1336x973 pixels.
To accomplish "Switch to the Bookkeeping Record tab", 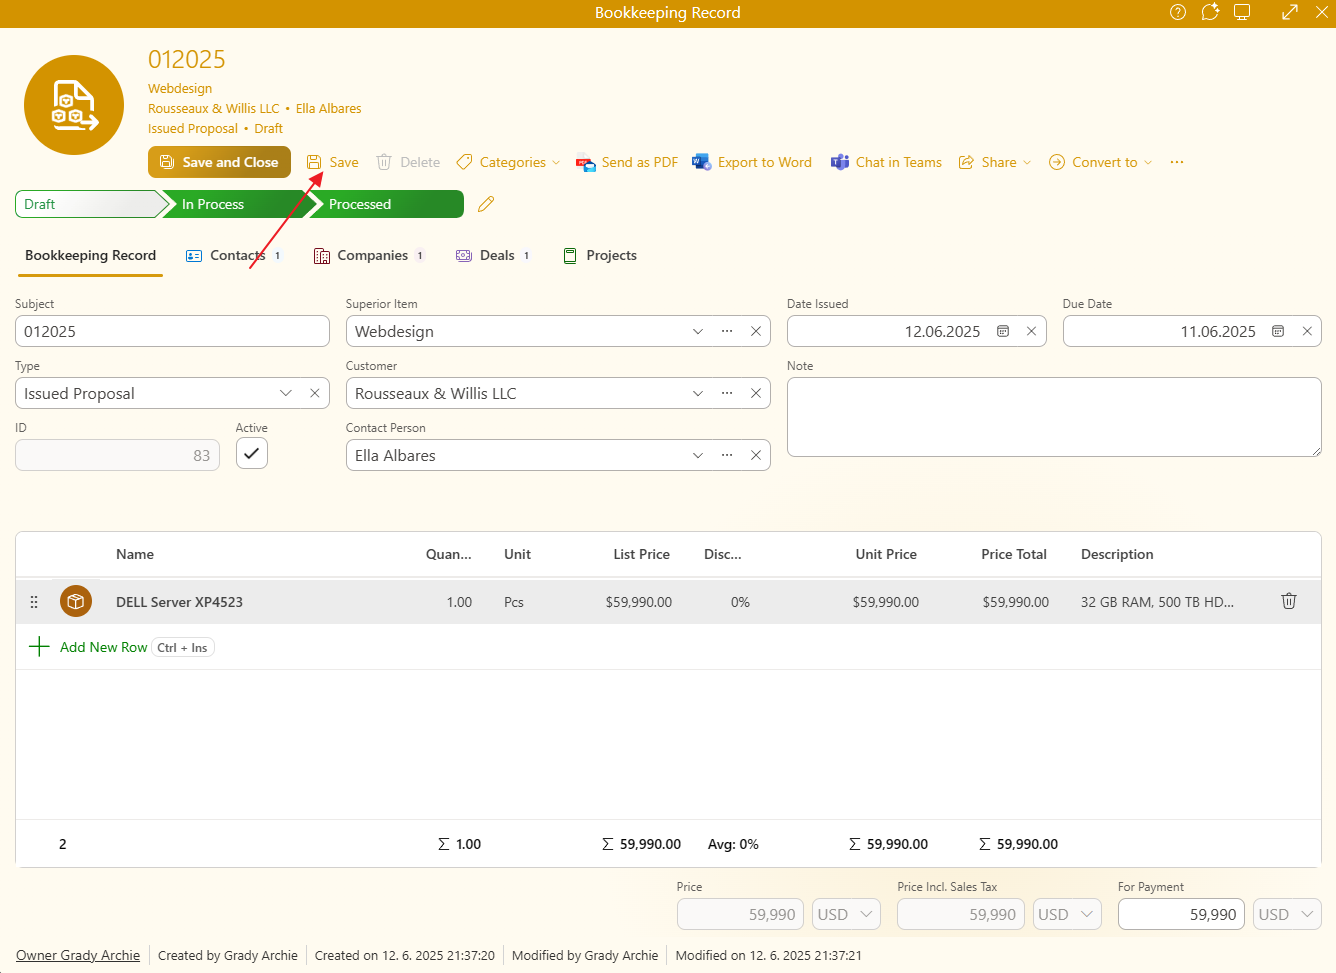I will tap(91, 255).
